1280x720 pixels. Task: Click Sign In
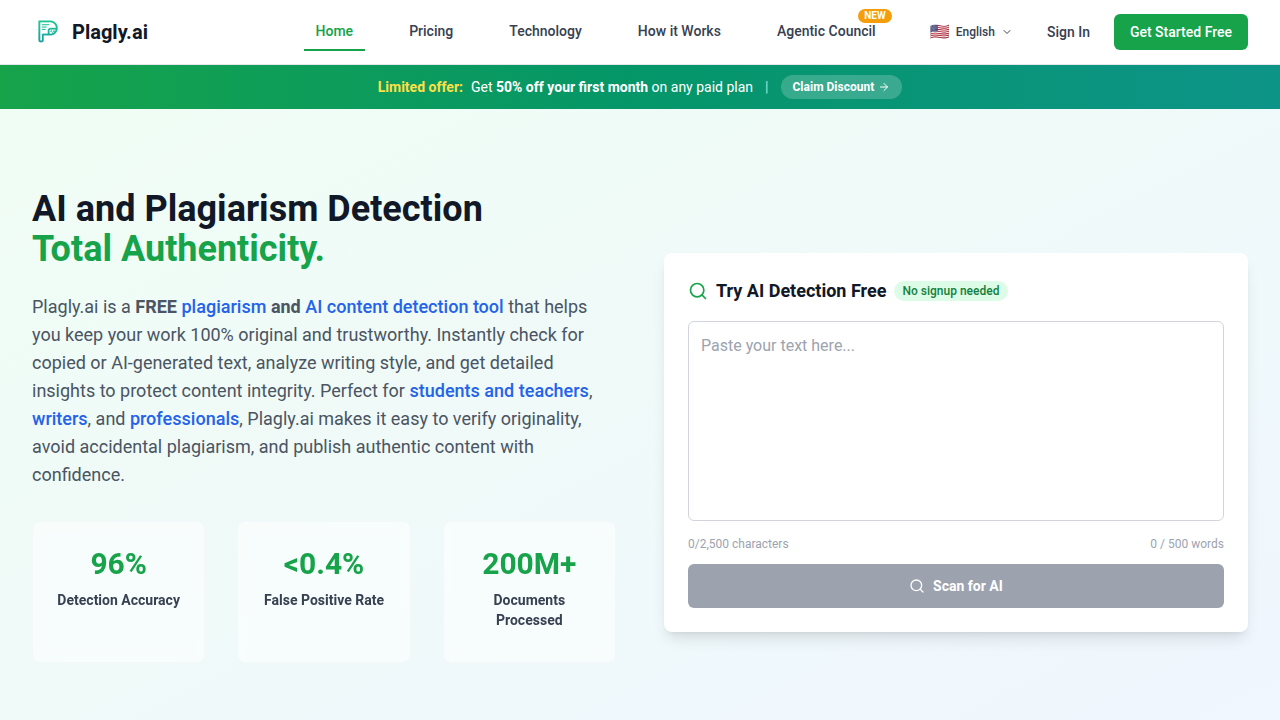1068,32
